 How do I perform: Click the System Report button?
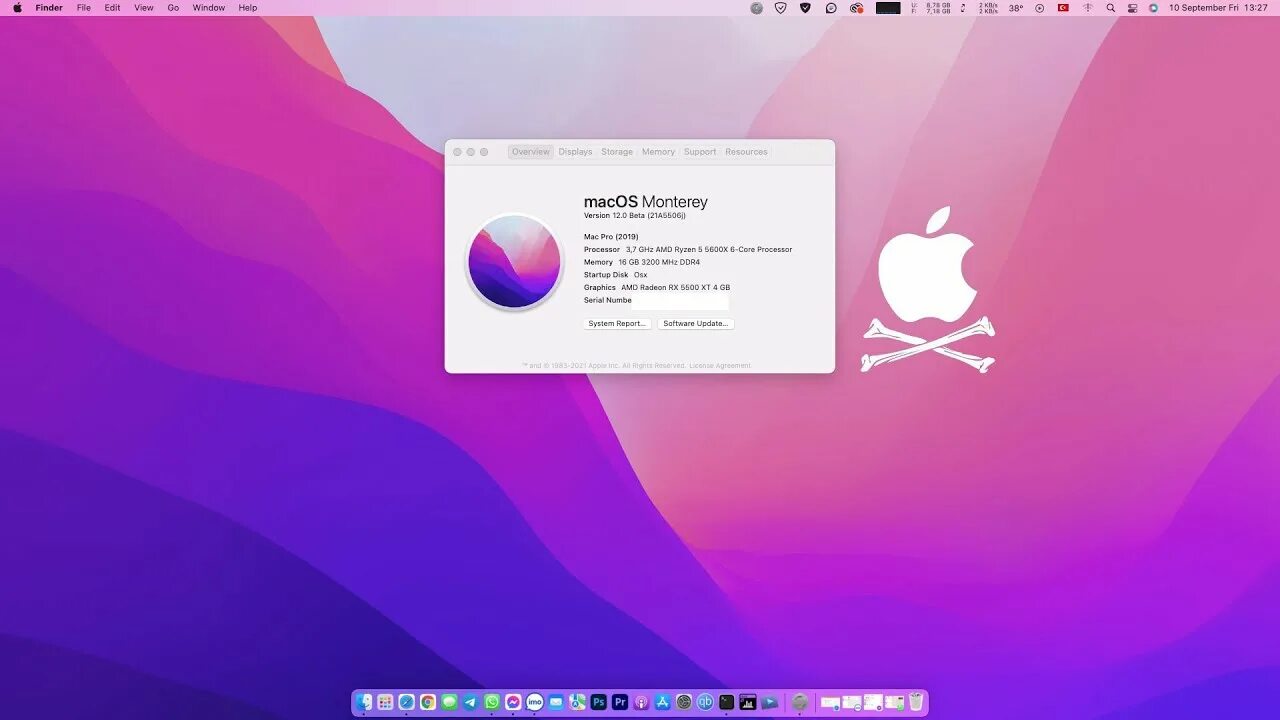(x=617, y=323)
